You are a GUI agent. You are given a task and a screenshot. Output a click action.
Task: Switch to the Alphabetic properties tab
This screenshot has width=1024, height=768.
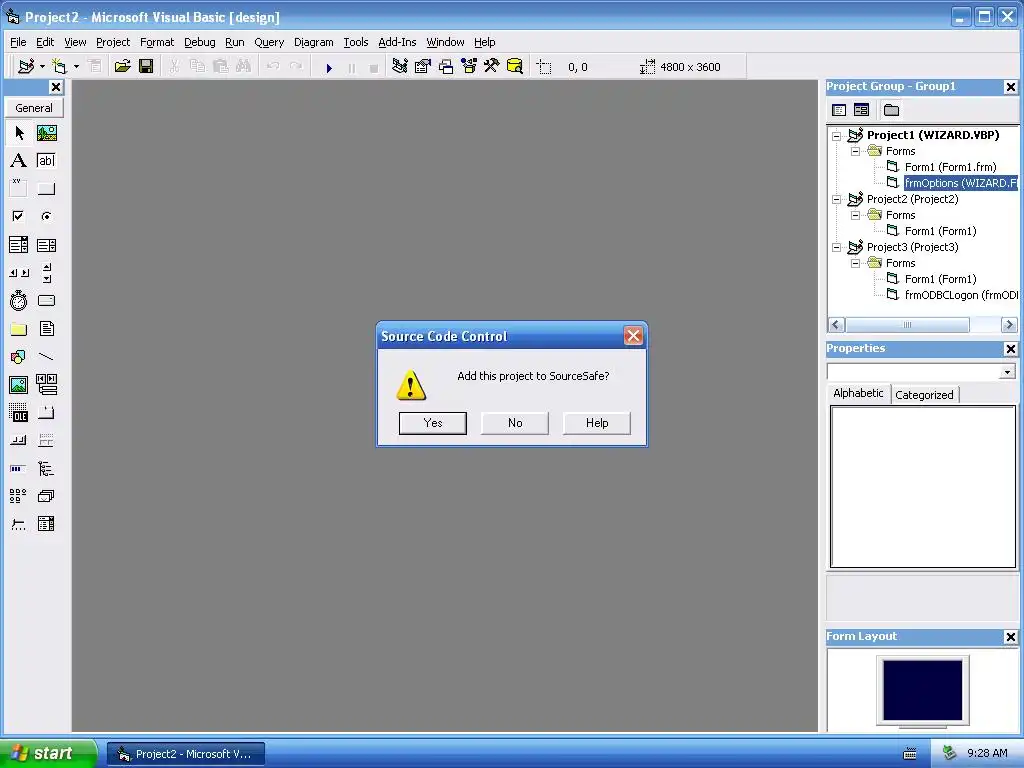858,393
